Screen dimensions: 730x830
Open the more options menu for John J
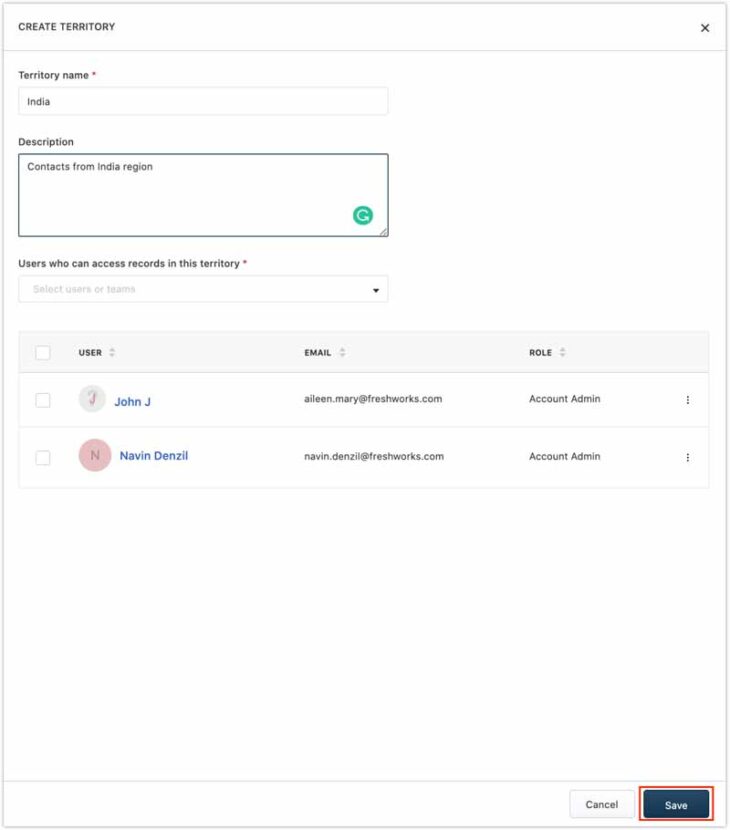(687, 400)
